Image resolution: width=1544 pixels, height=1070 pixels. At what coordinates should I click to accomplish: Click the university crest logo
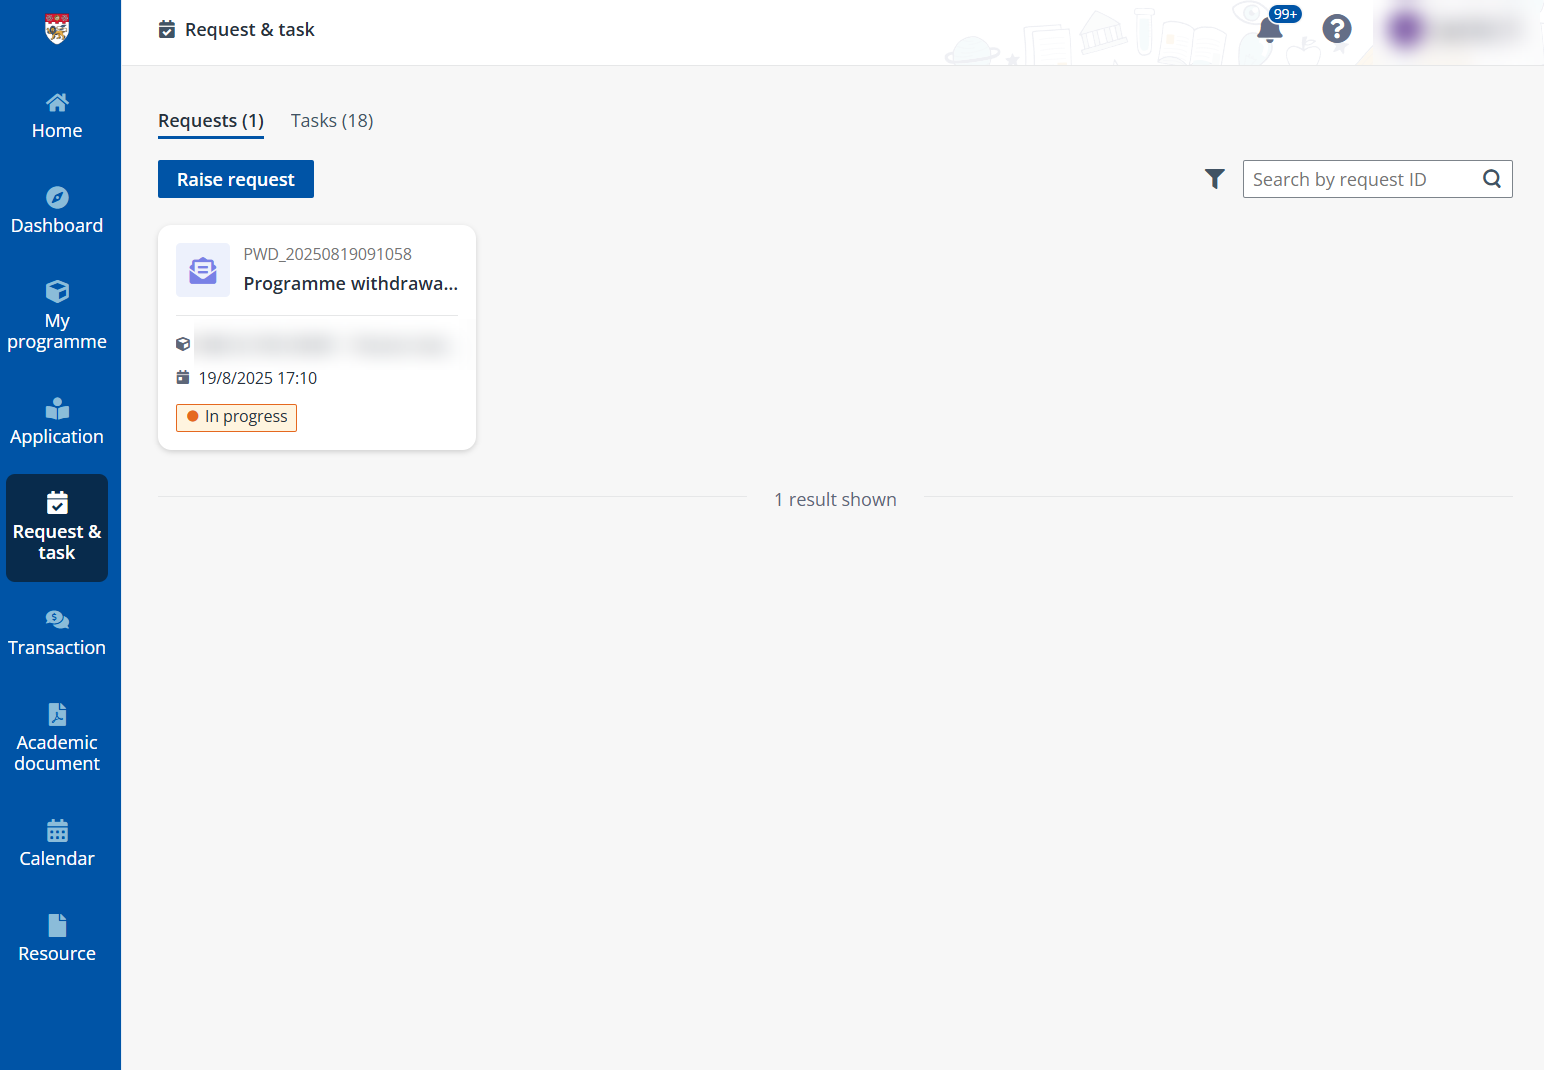(57, 29)
